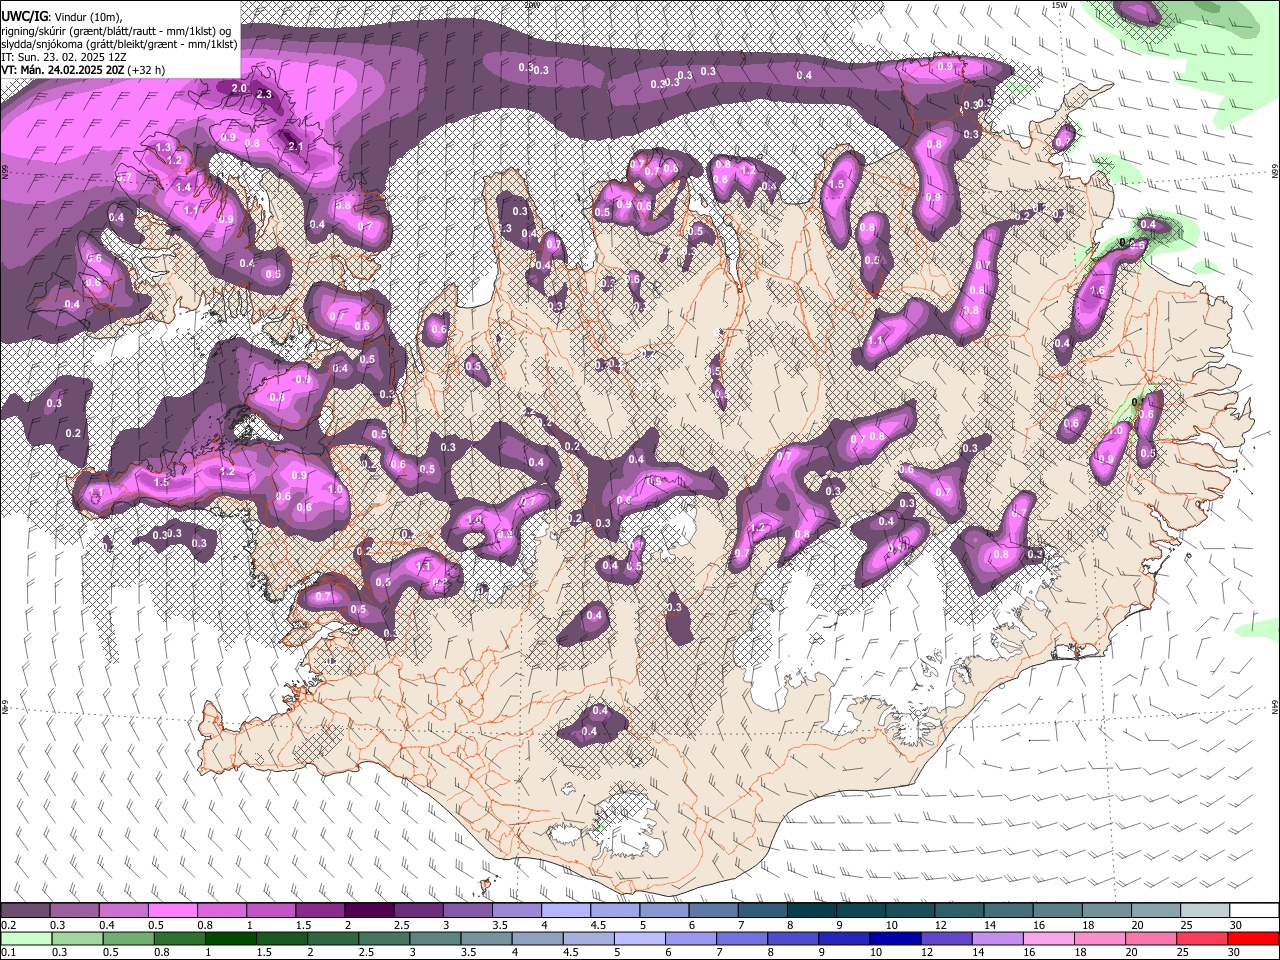Screen dimensions: 1280x960
Task: Pick the darkest green 1–1.5 rain legend swatch
Action: tap(230, 938)
